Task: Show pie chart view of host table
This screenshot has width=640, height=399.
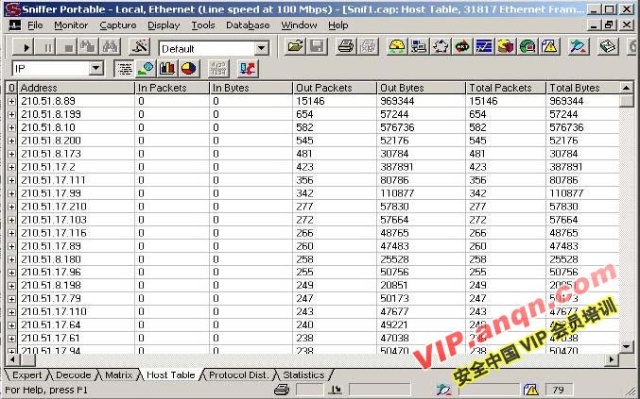Action: [188, 69]
